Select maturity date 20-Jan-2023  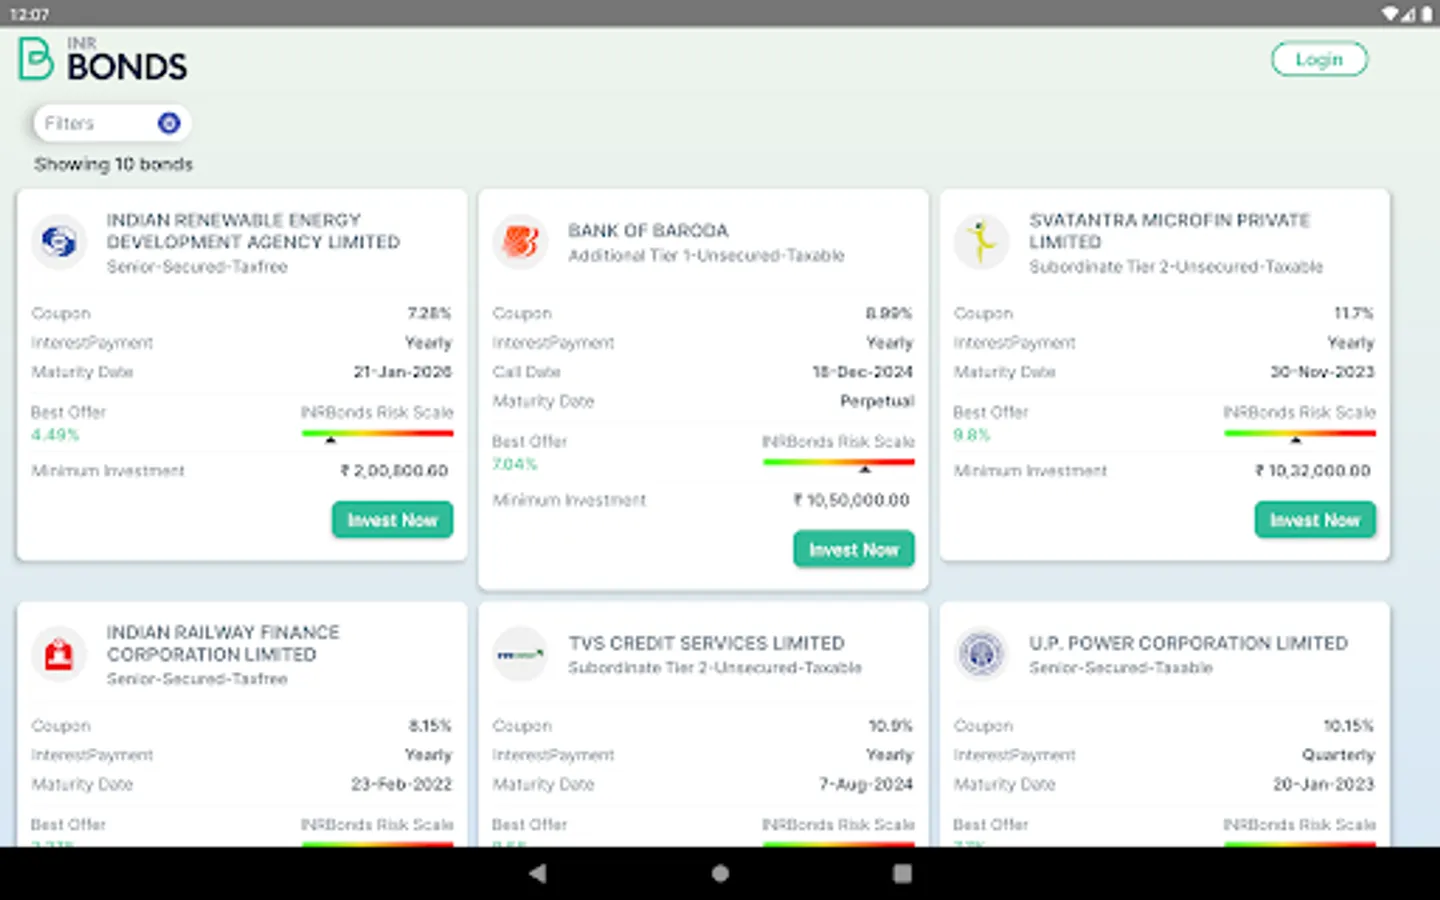(x=1323, y=784)
